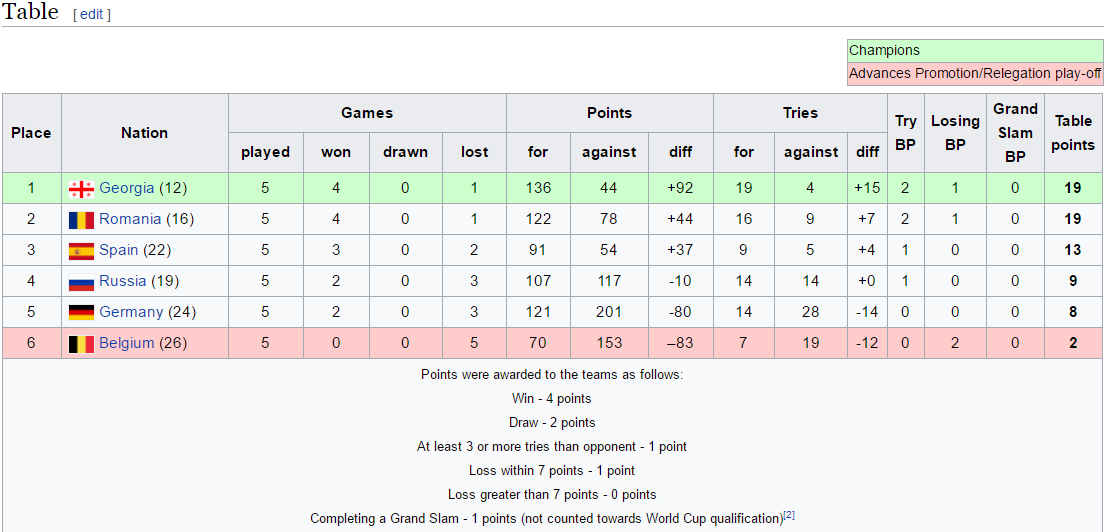The width and height of the screenshot is (1104, 532).
Task: Edit the Table section
Action: [92, 15]
